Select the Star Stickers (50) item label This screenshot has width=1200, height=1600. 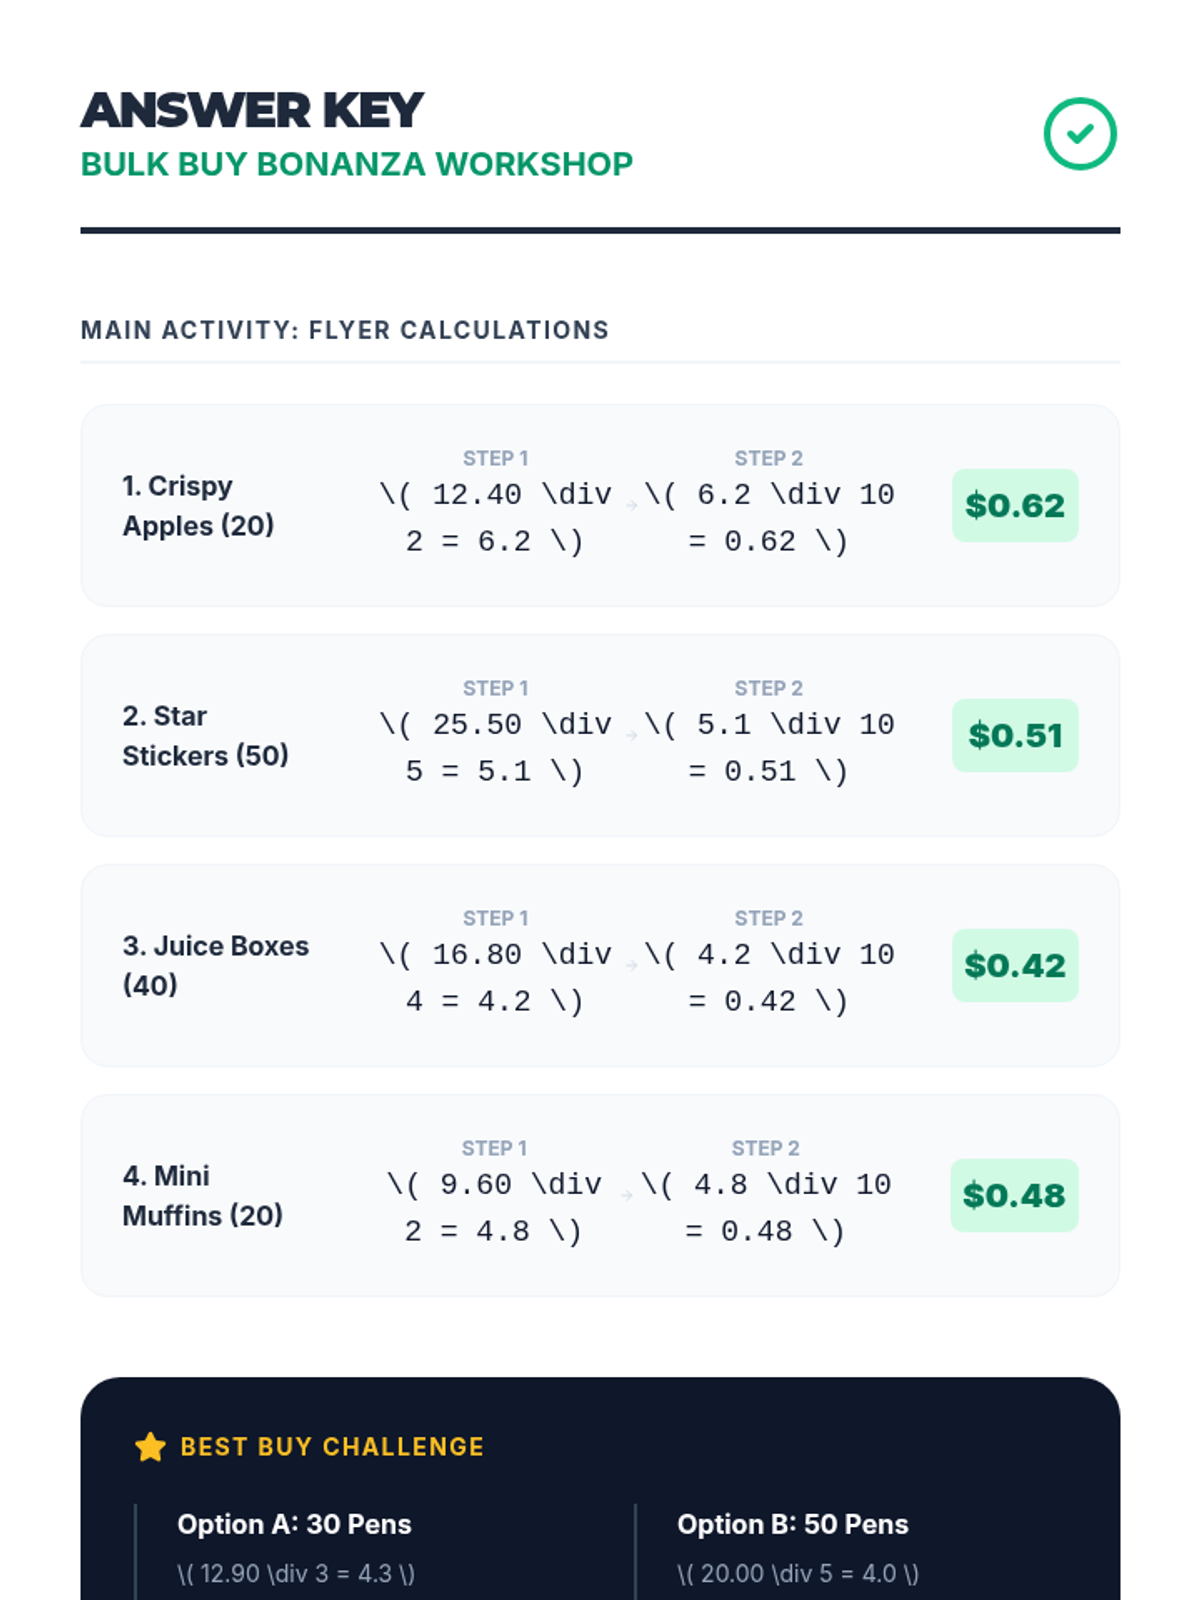coord(205,736)
